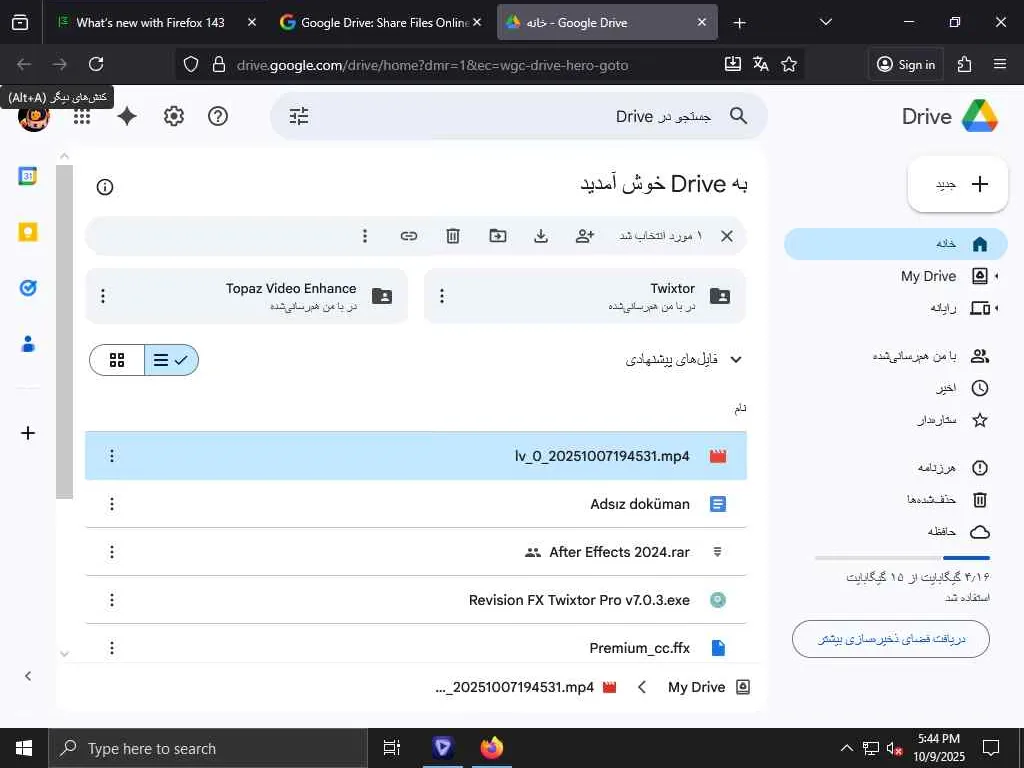Click the magnifier search icon in Drive
The image size is (1024, 768).
coord(739,116)
